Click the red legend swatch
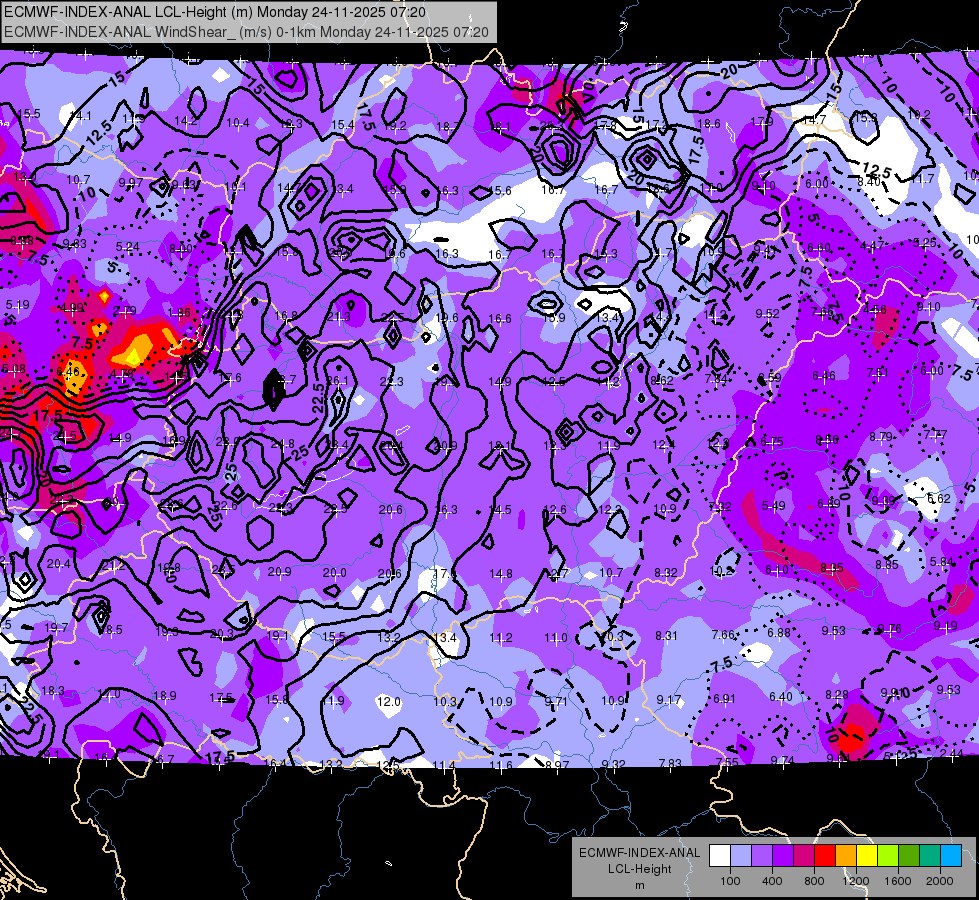Screen dimensions: 979x900 825,856
